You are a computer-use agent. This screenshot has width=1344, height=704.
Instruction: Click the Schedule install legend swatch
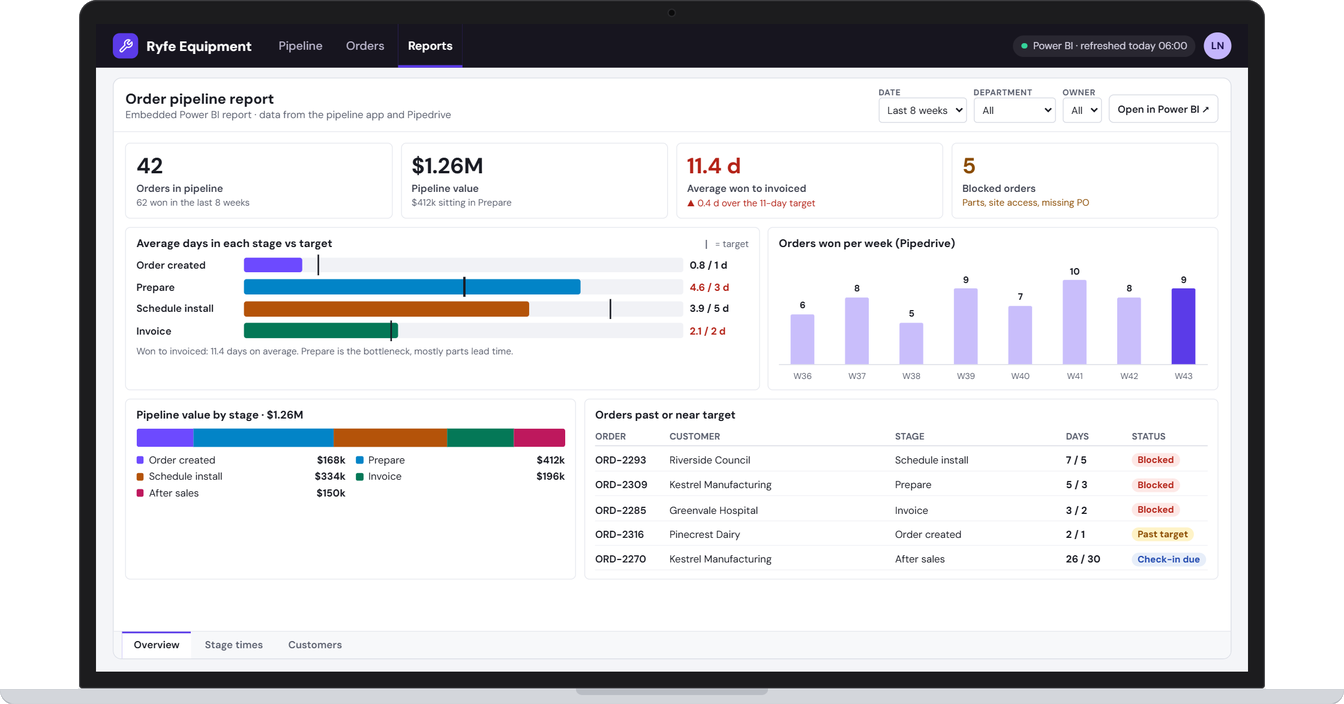coord(140,477)
